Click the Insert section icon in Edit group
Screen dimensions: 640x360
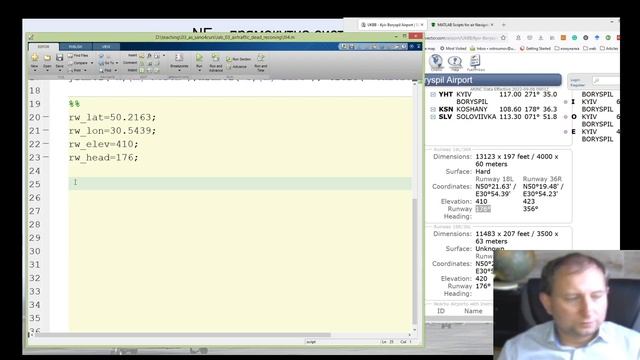click(x=142, y=56)
